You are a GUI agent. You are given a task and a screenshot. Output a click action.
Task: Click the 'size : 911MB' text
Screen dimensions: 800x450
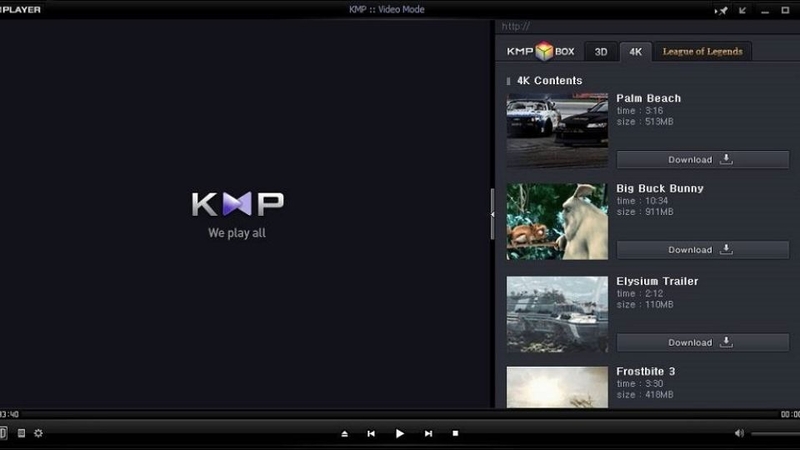click(x=645, y=212)
